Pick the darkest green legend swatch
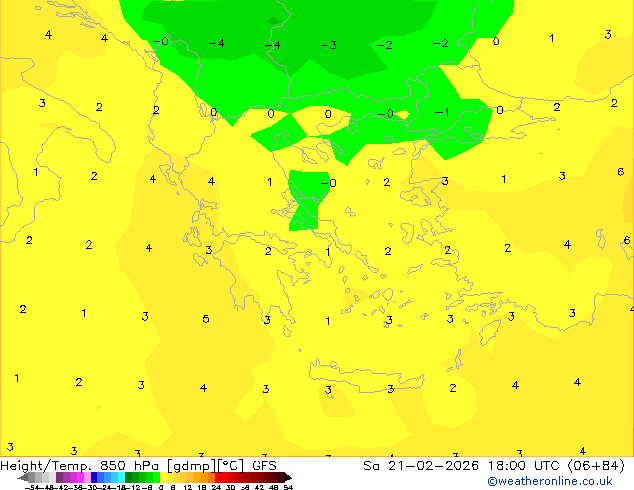Image resolution: width=634 pixels, height=490 pixels. pyautogui.click(x=128, y=477)
